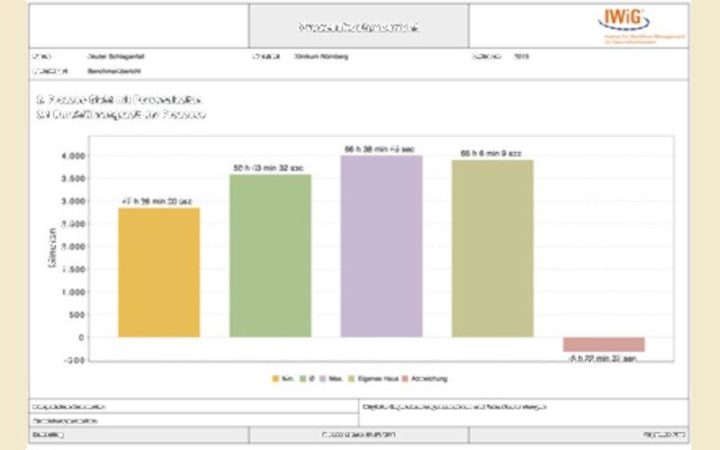Click the 'Benchmarkübersicht' text

pos(114,71)
